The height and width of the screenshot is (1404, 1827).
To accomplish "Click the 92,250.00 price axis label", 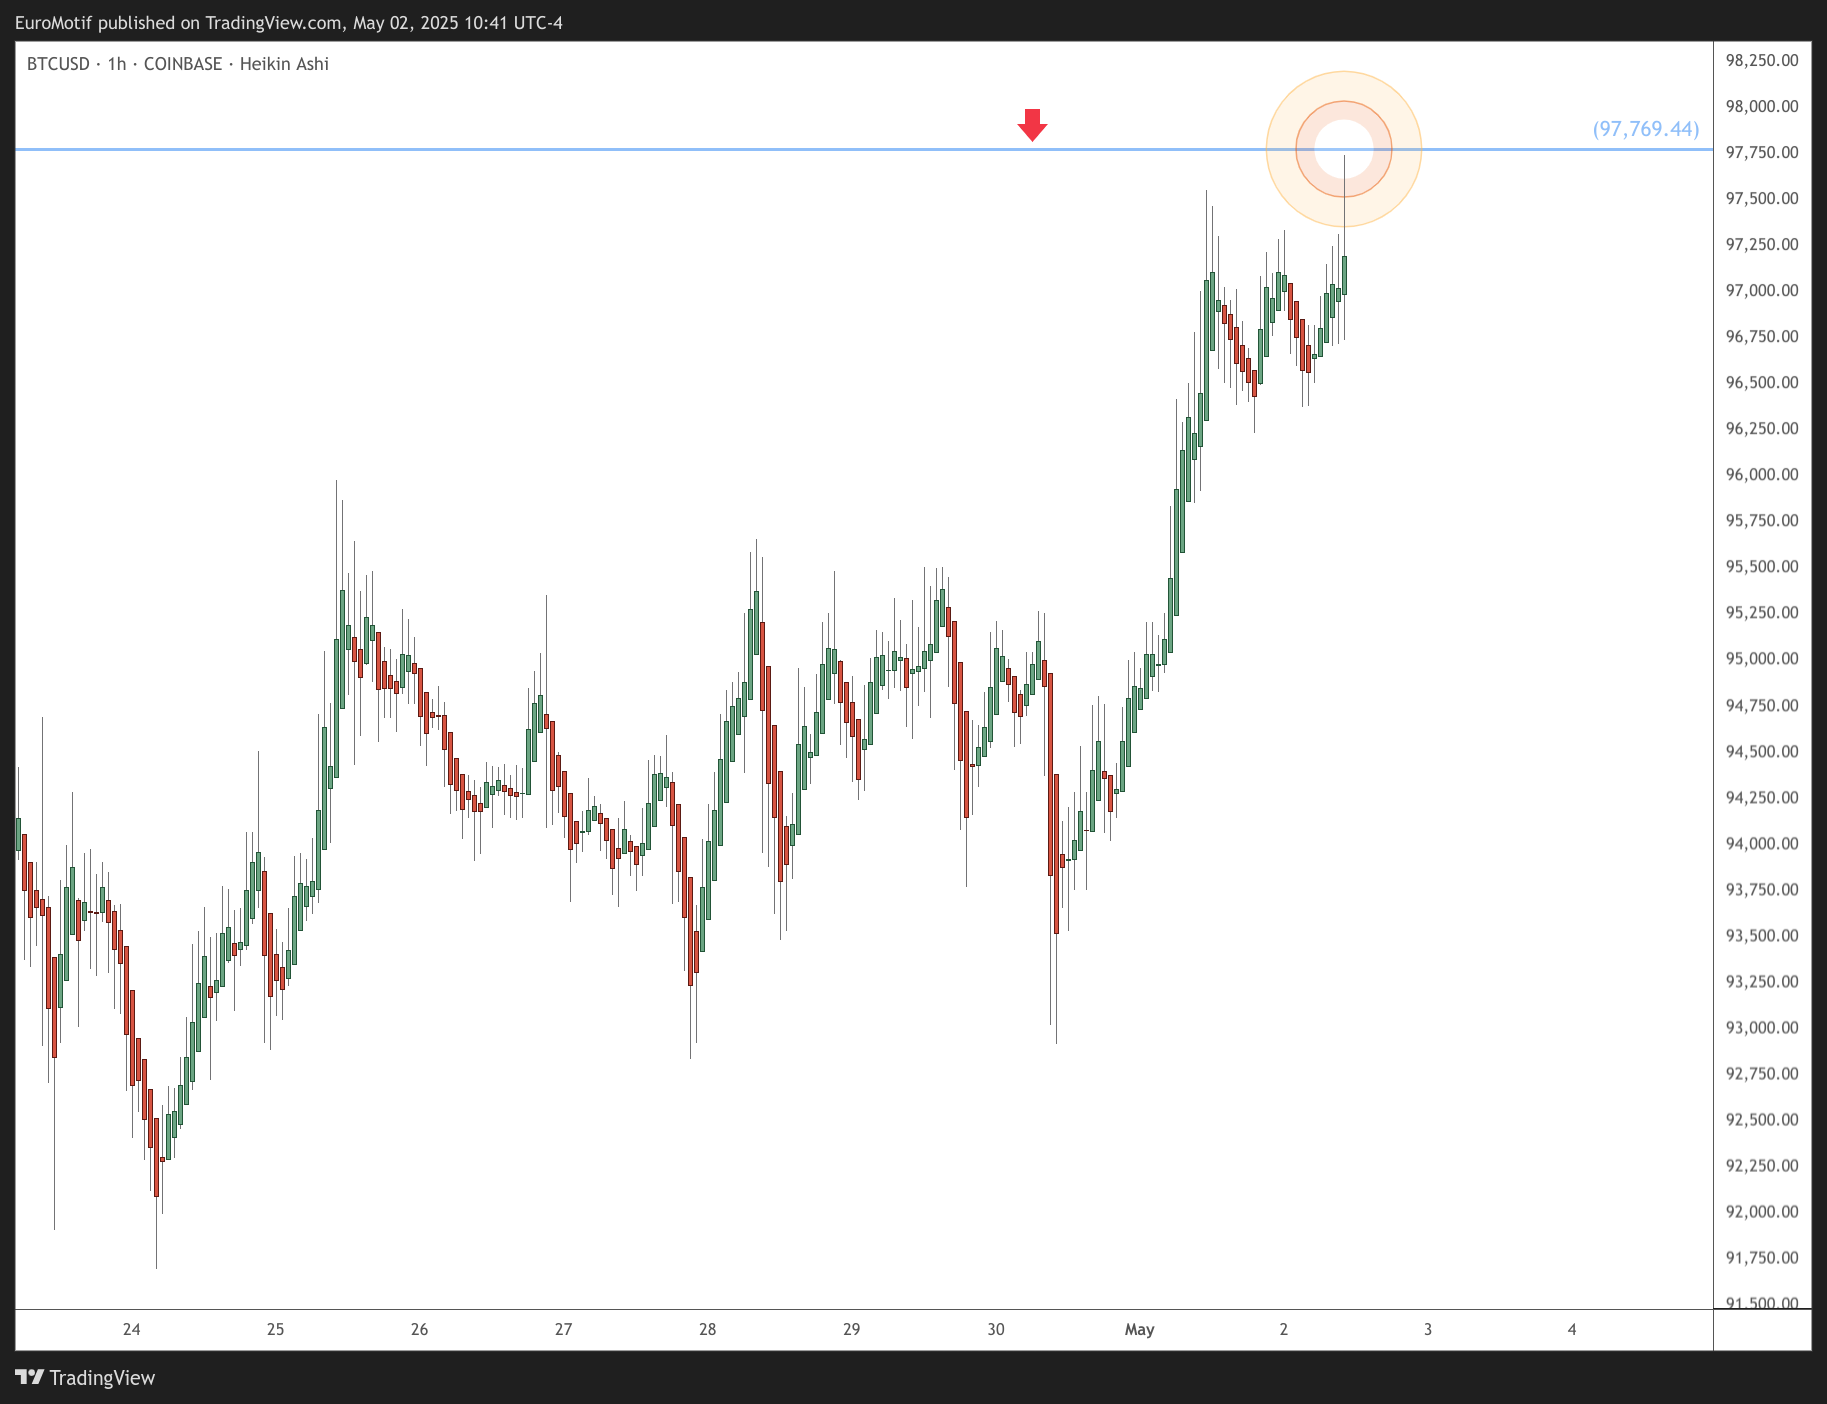I will coord(1762,1165).
